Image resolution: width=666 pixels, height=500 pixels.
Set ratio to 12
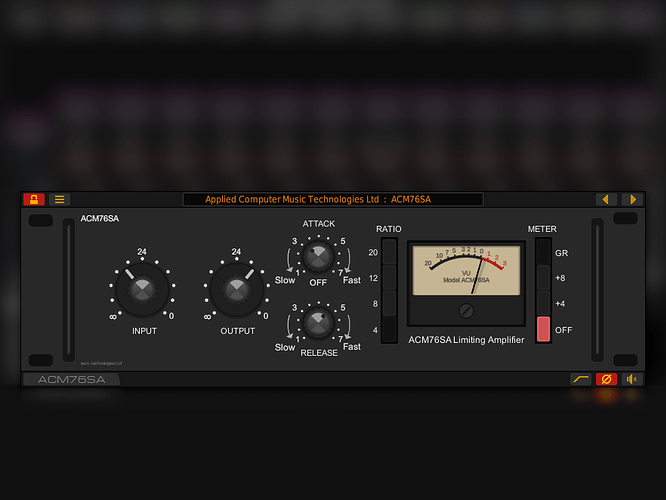point(389,278)
